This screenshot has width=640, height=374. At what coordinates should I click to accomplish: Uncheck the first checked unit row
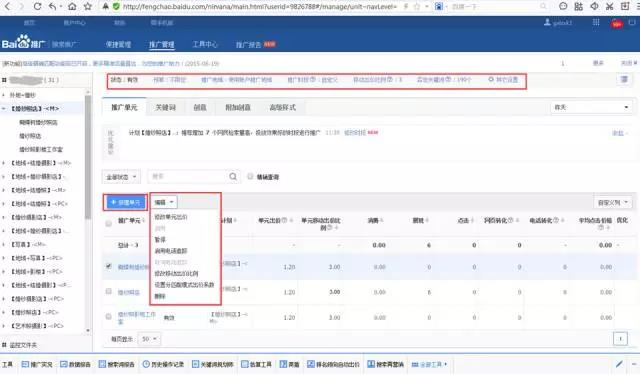click(108, 266)
